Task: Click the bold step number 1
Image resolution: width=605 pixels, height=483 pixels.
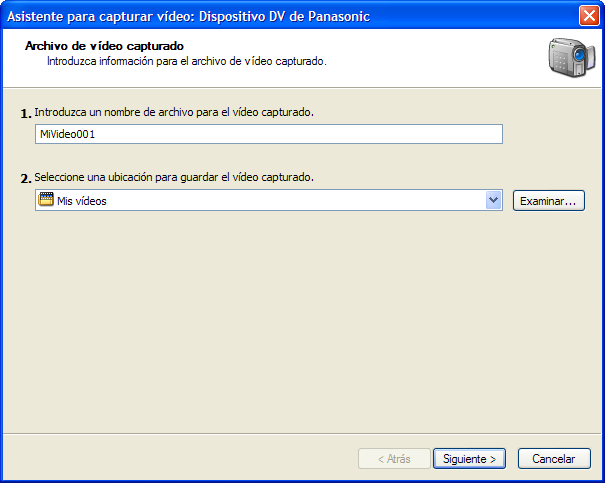Action: click(25, 113)
